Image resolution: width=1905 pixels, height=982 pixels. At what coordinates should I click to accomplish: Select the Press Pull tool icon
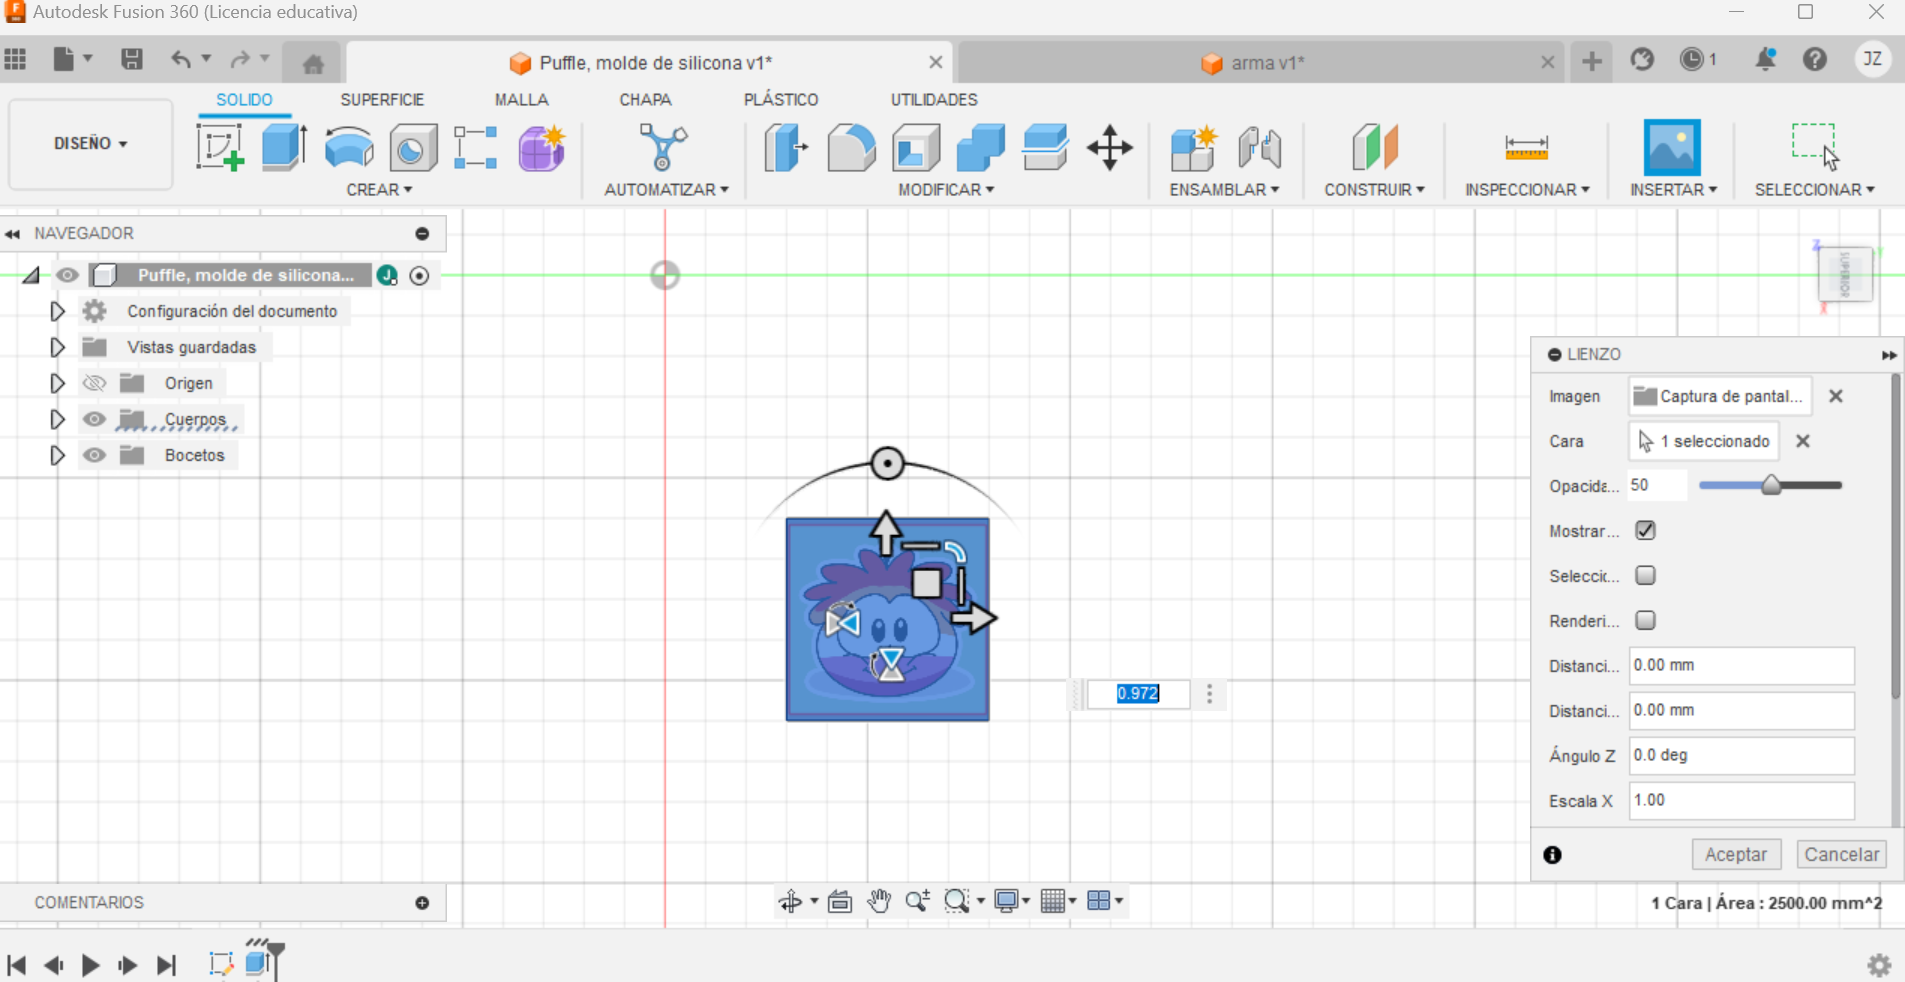[x=786, y=148]
